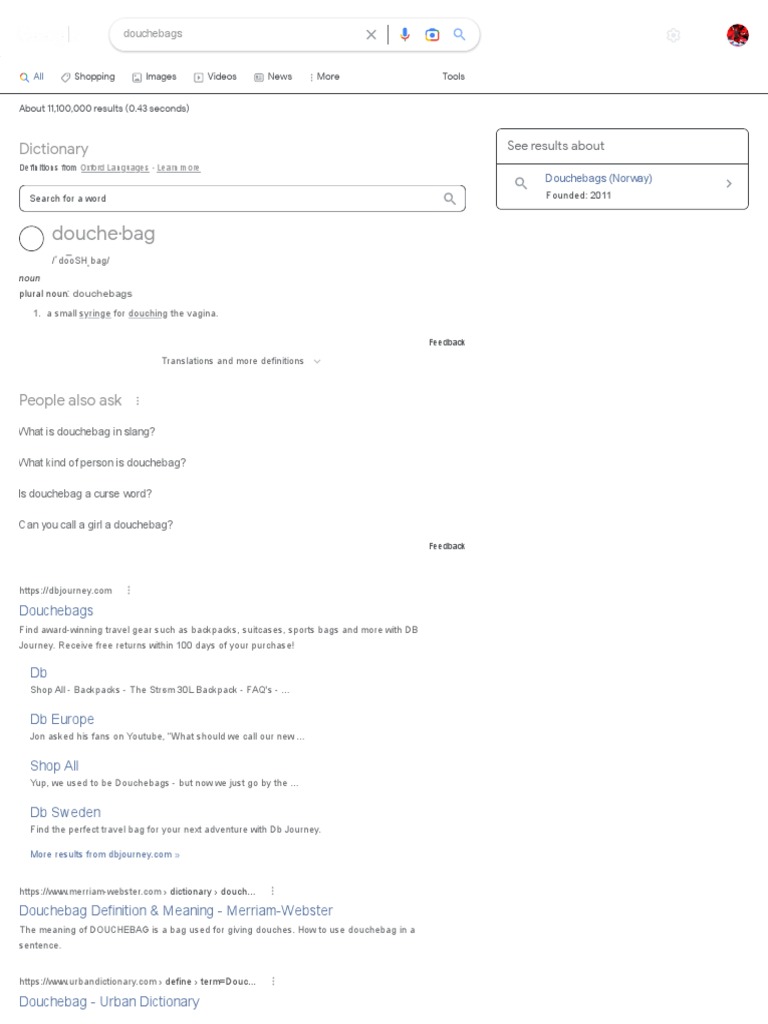
Task: Play pronunciation audio for douchebag
Action: [x=32, y=238]
